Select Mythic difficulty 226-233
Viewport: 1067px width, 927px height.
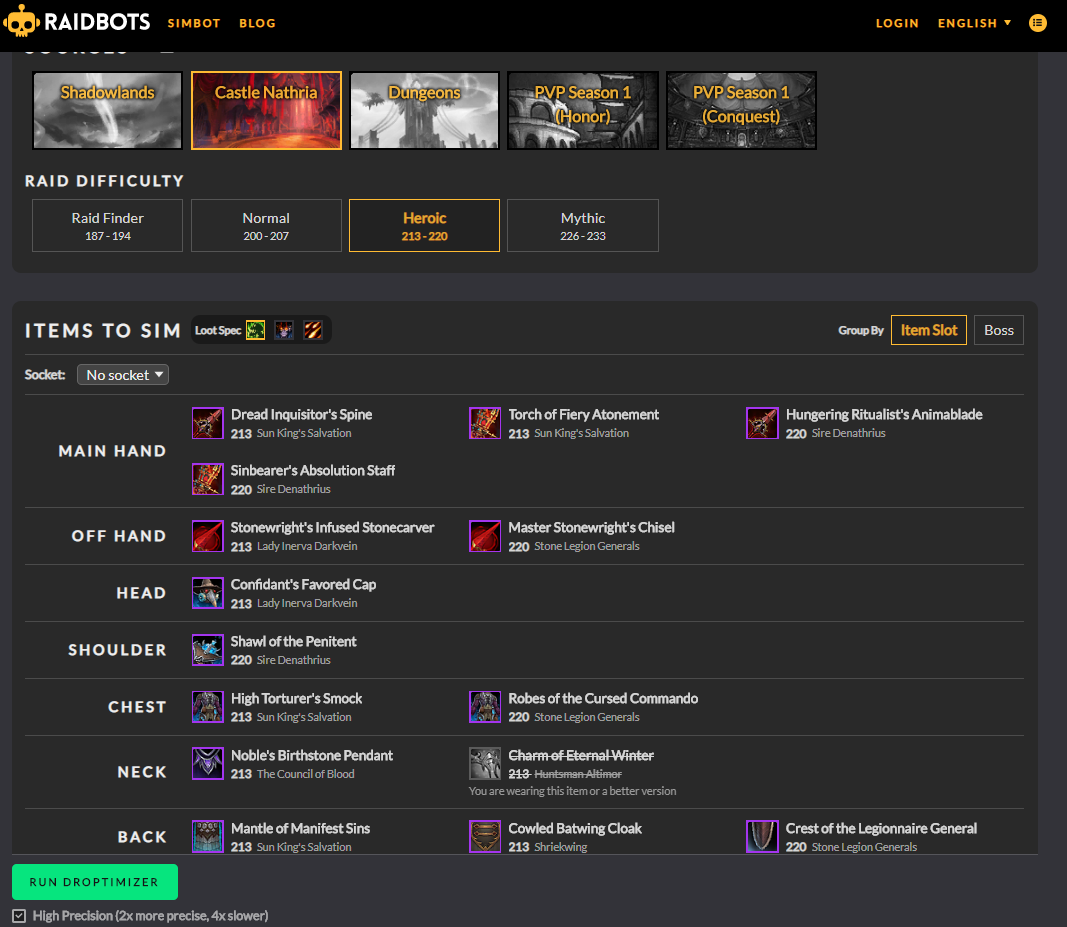coord(582,225)
